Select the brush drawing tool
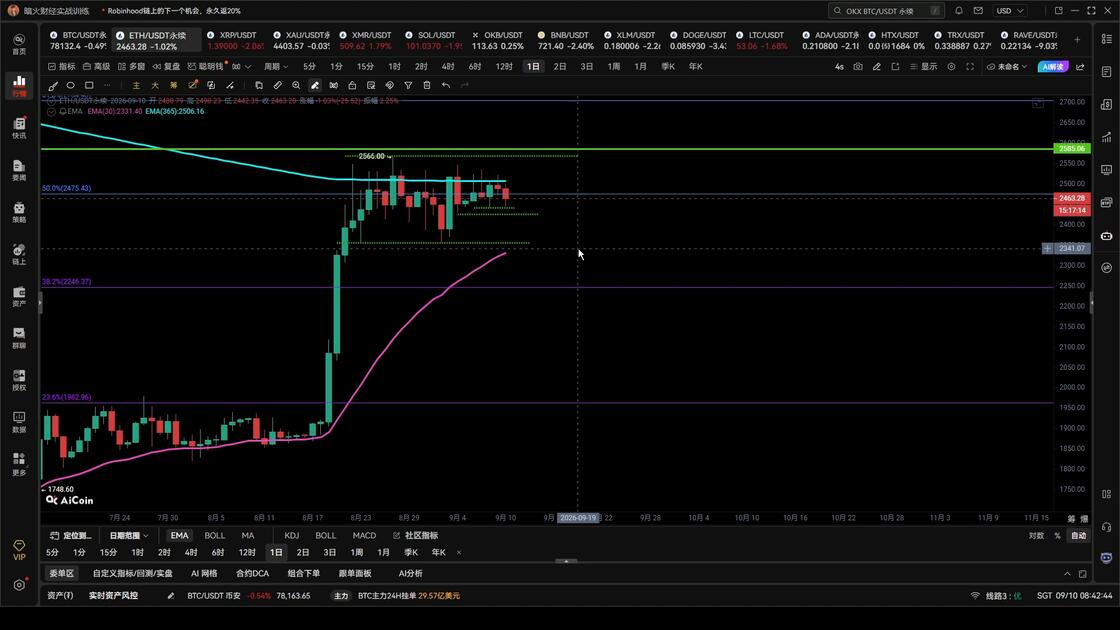The width and height of the screenshot is (1120, 630). (53, 86)
